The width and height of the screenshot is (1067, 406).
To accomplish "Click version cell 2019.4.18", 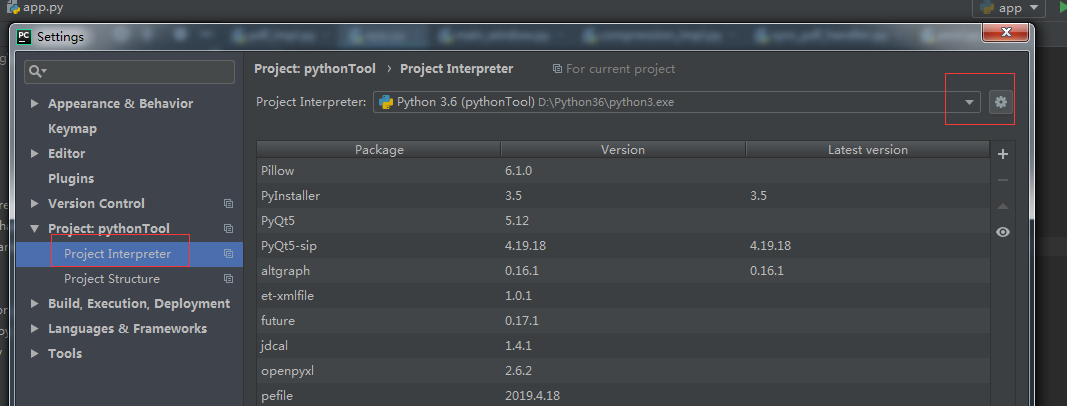I will click(532, 395).
